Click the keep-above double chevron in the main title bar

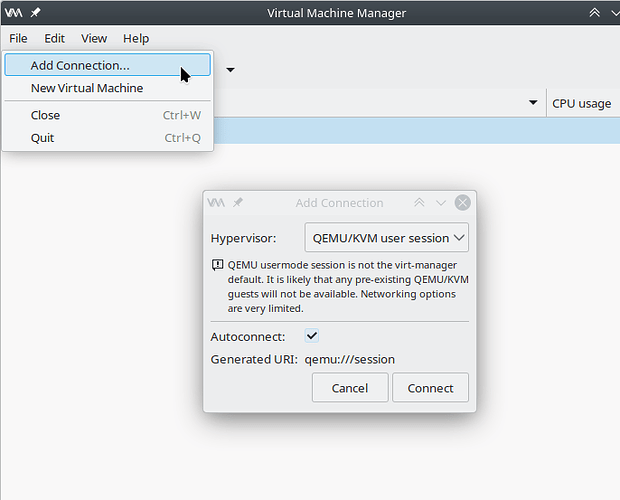(594, 13)
